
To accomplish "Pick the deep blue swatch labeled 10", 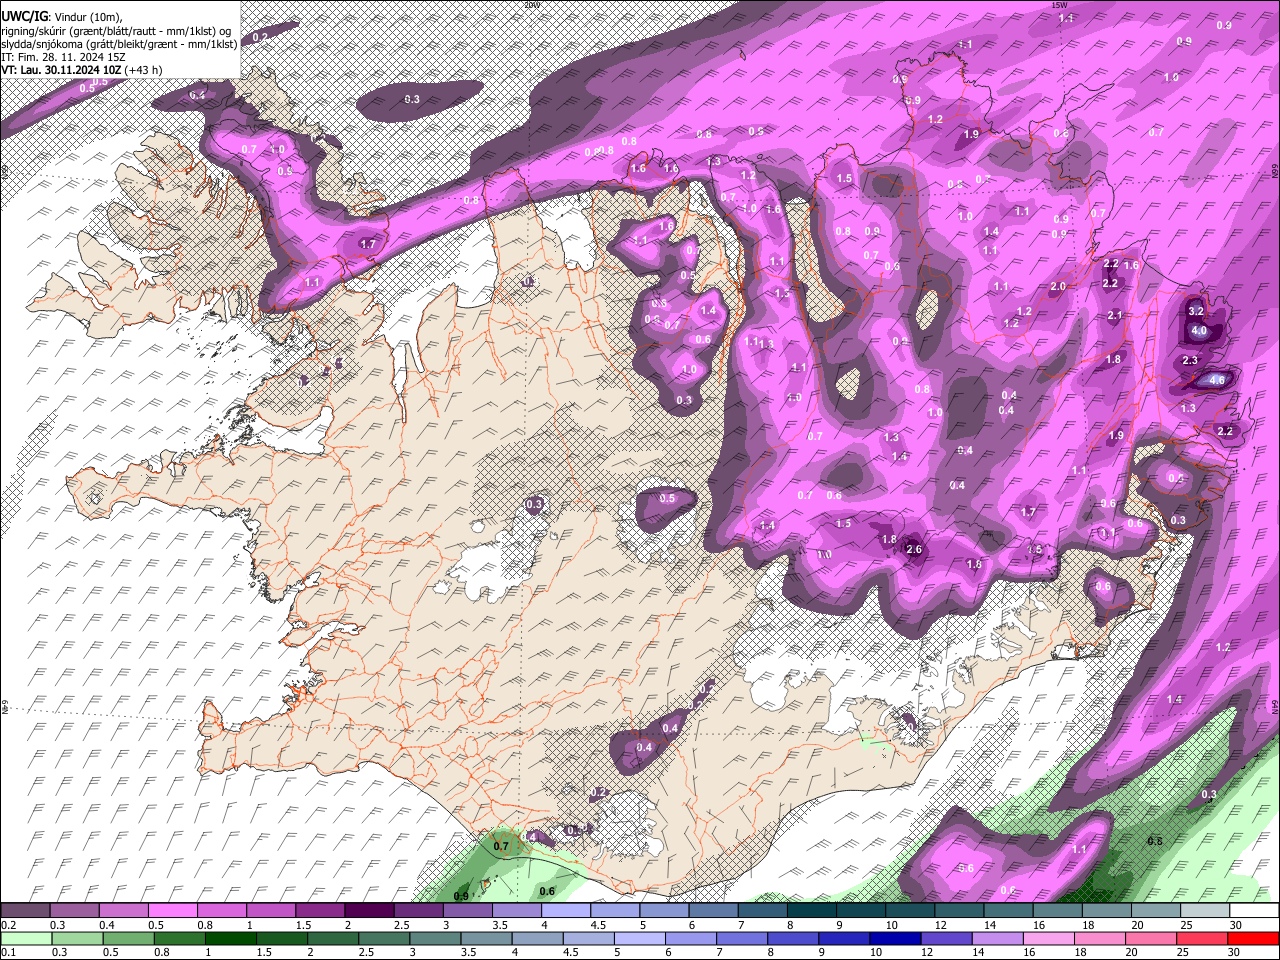I will tap(895, 939).
